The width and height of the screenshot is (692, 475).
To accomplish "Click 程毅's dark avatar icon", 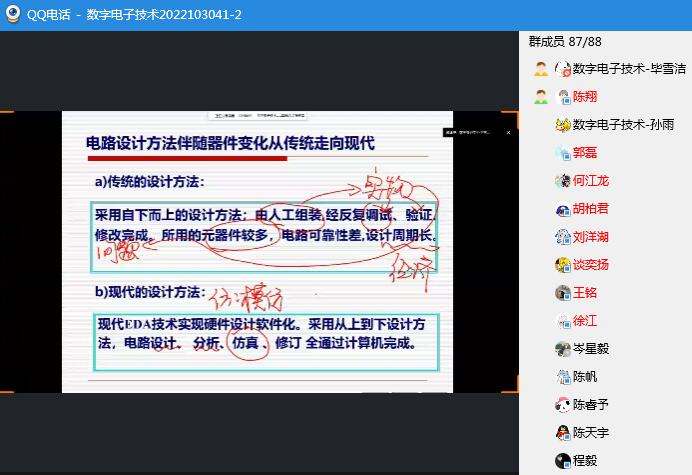I will 563,461.
